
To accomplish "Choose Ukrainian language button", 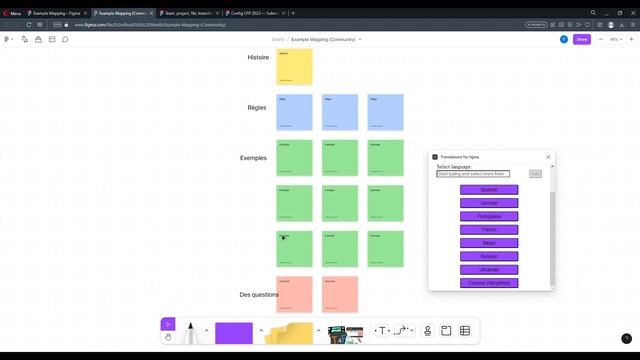I will 489,270.
